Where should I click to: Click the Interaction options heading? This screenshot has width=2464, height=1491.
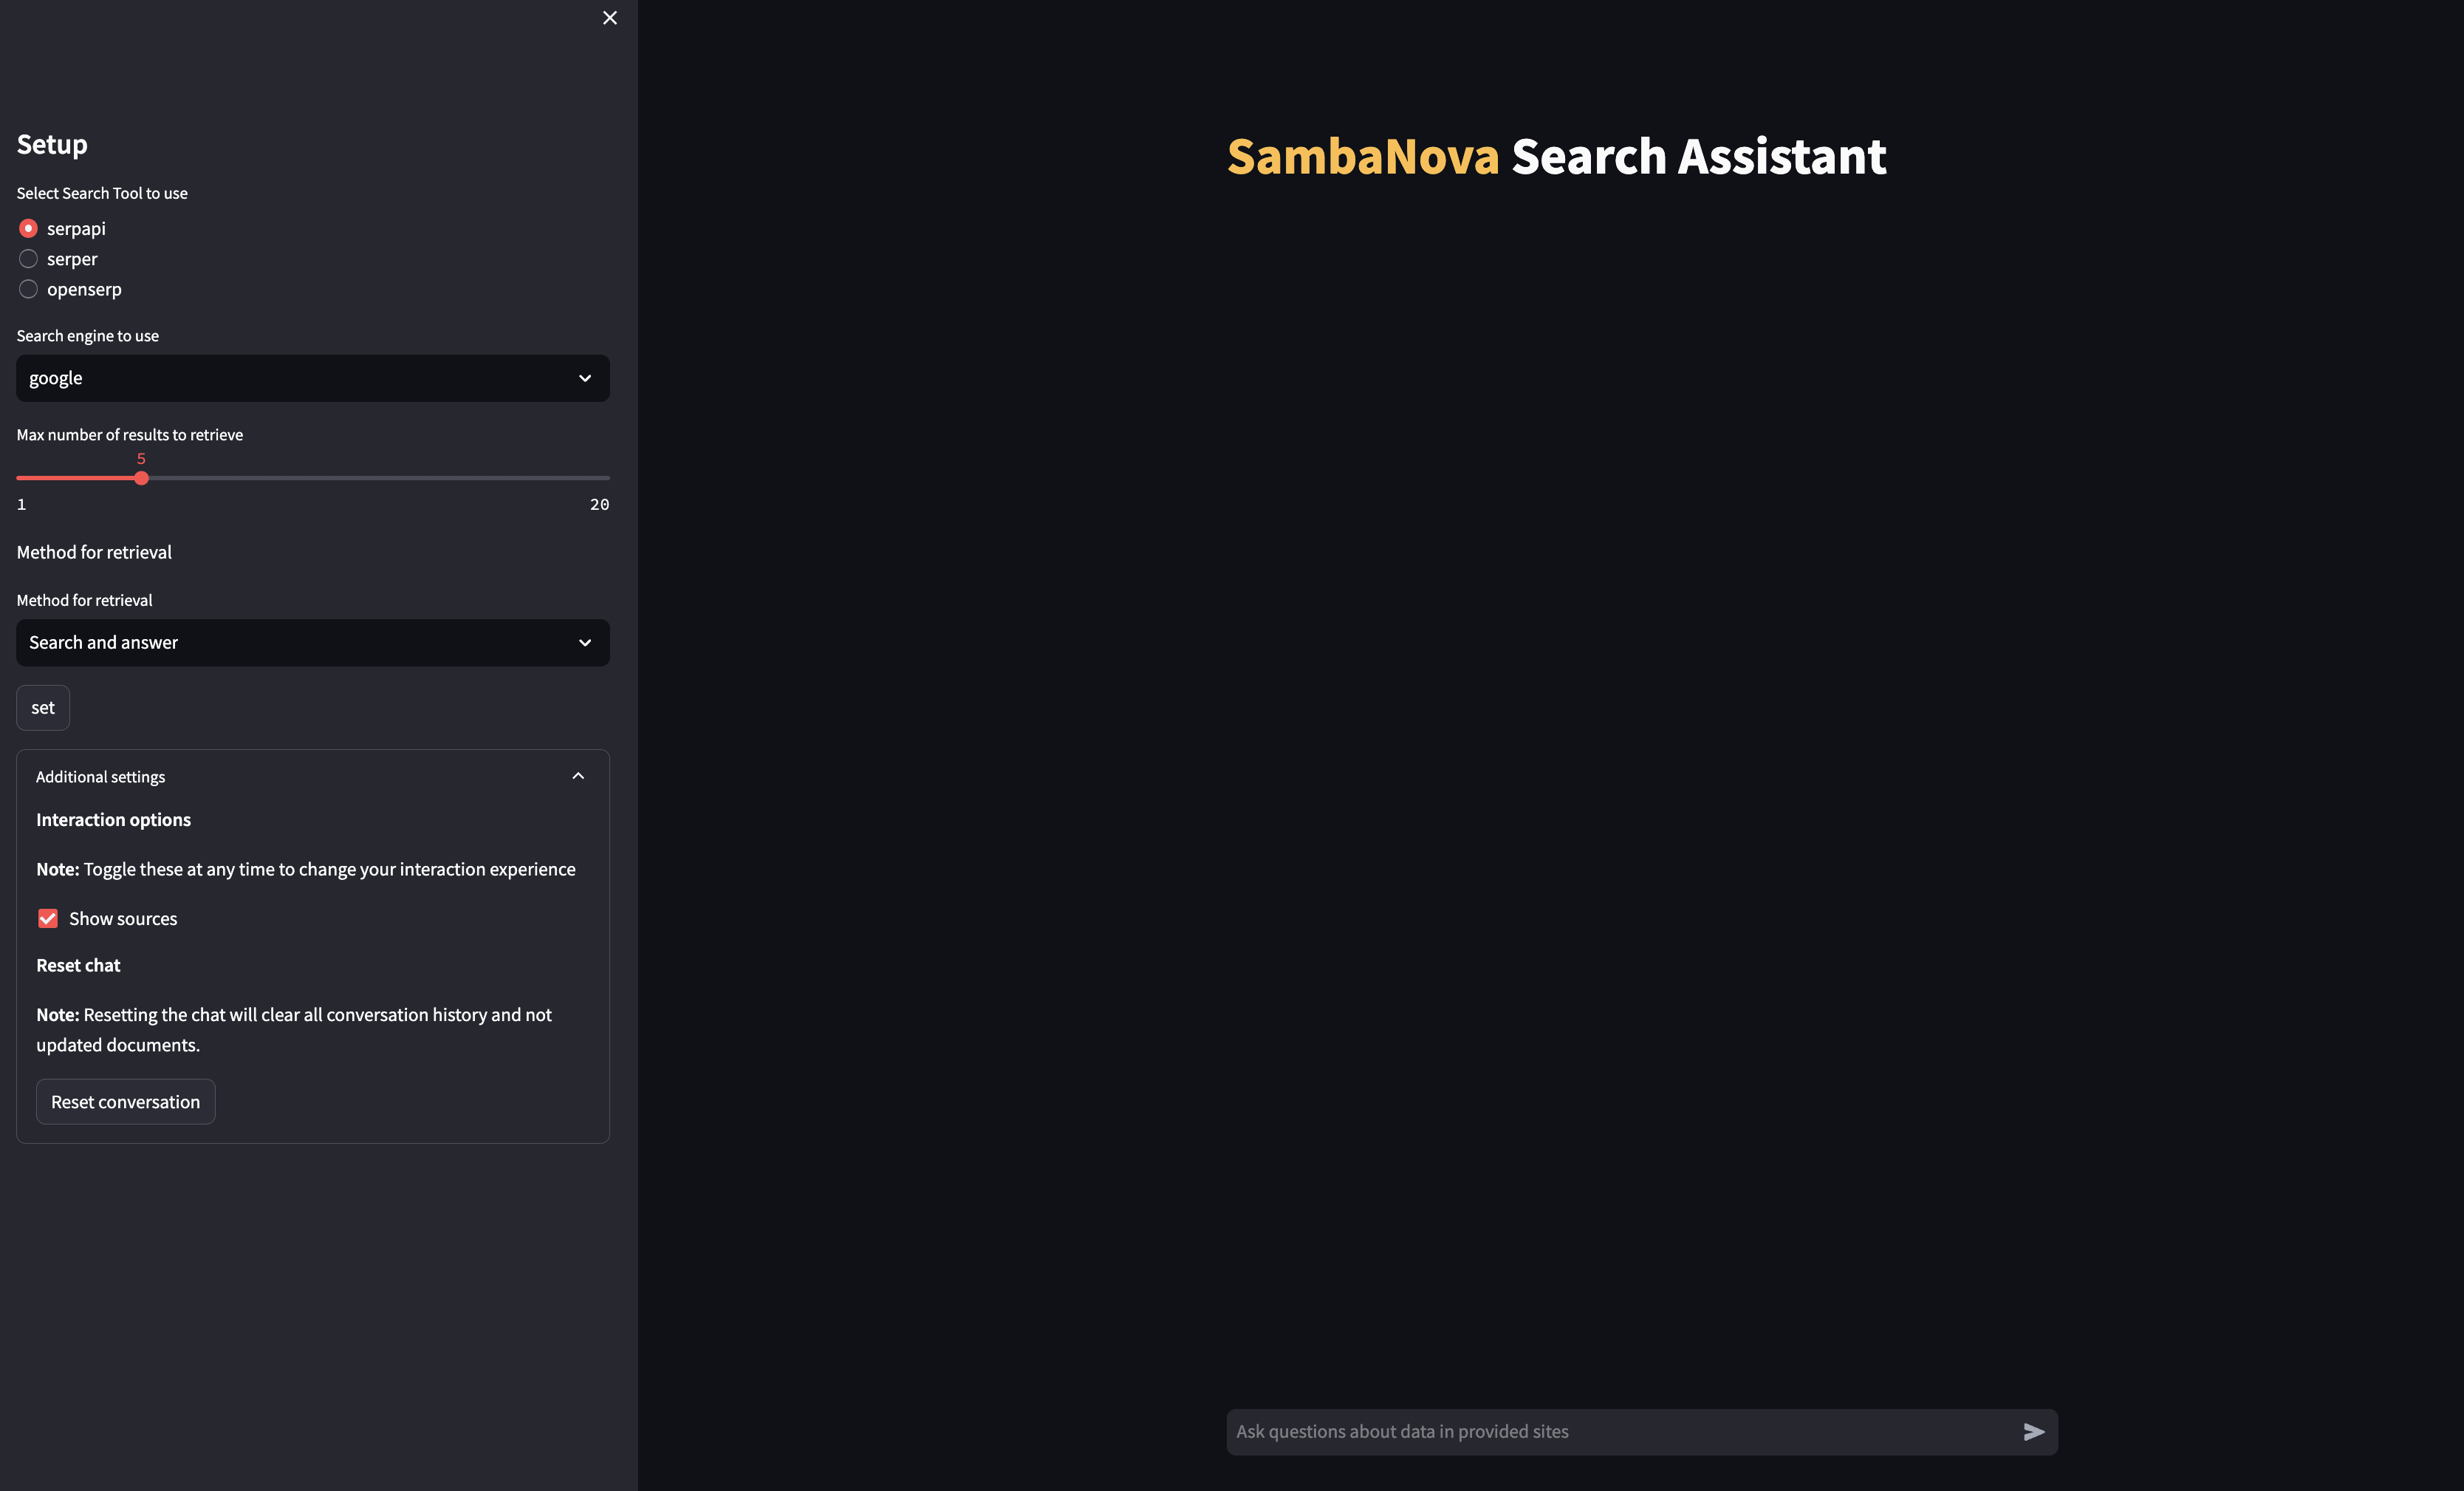[x=114, y=820]
